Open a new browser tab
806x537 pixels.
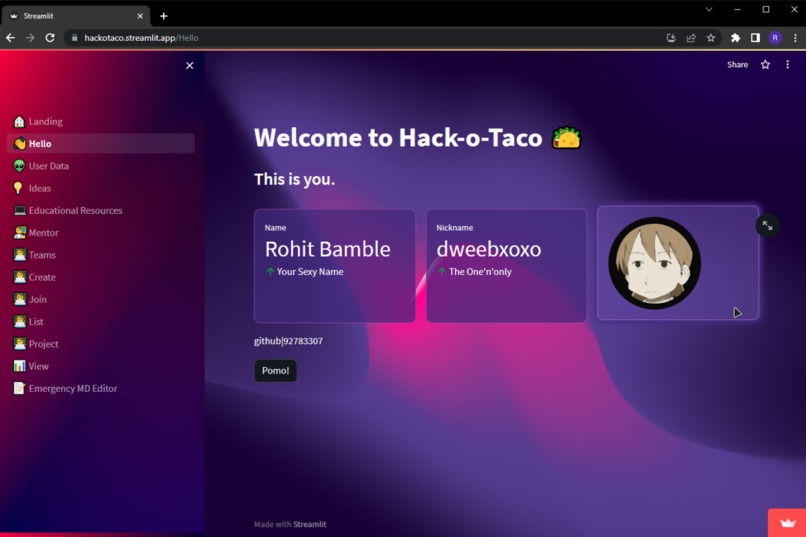tap(163, 16)
